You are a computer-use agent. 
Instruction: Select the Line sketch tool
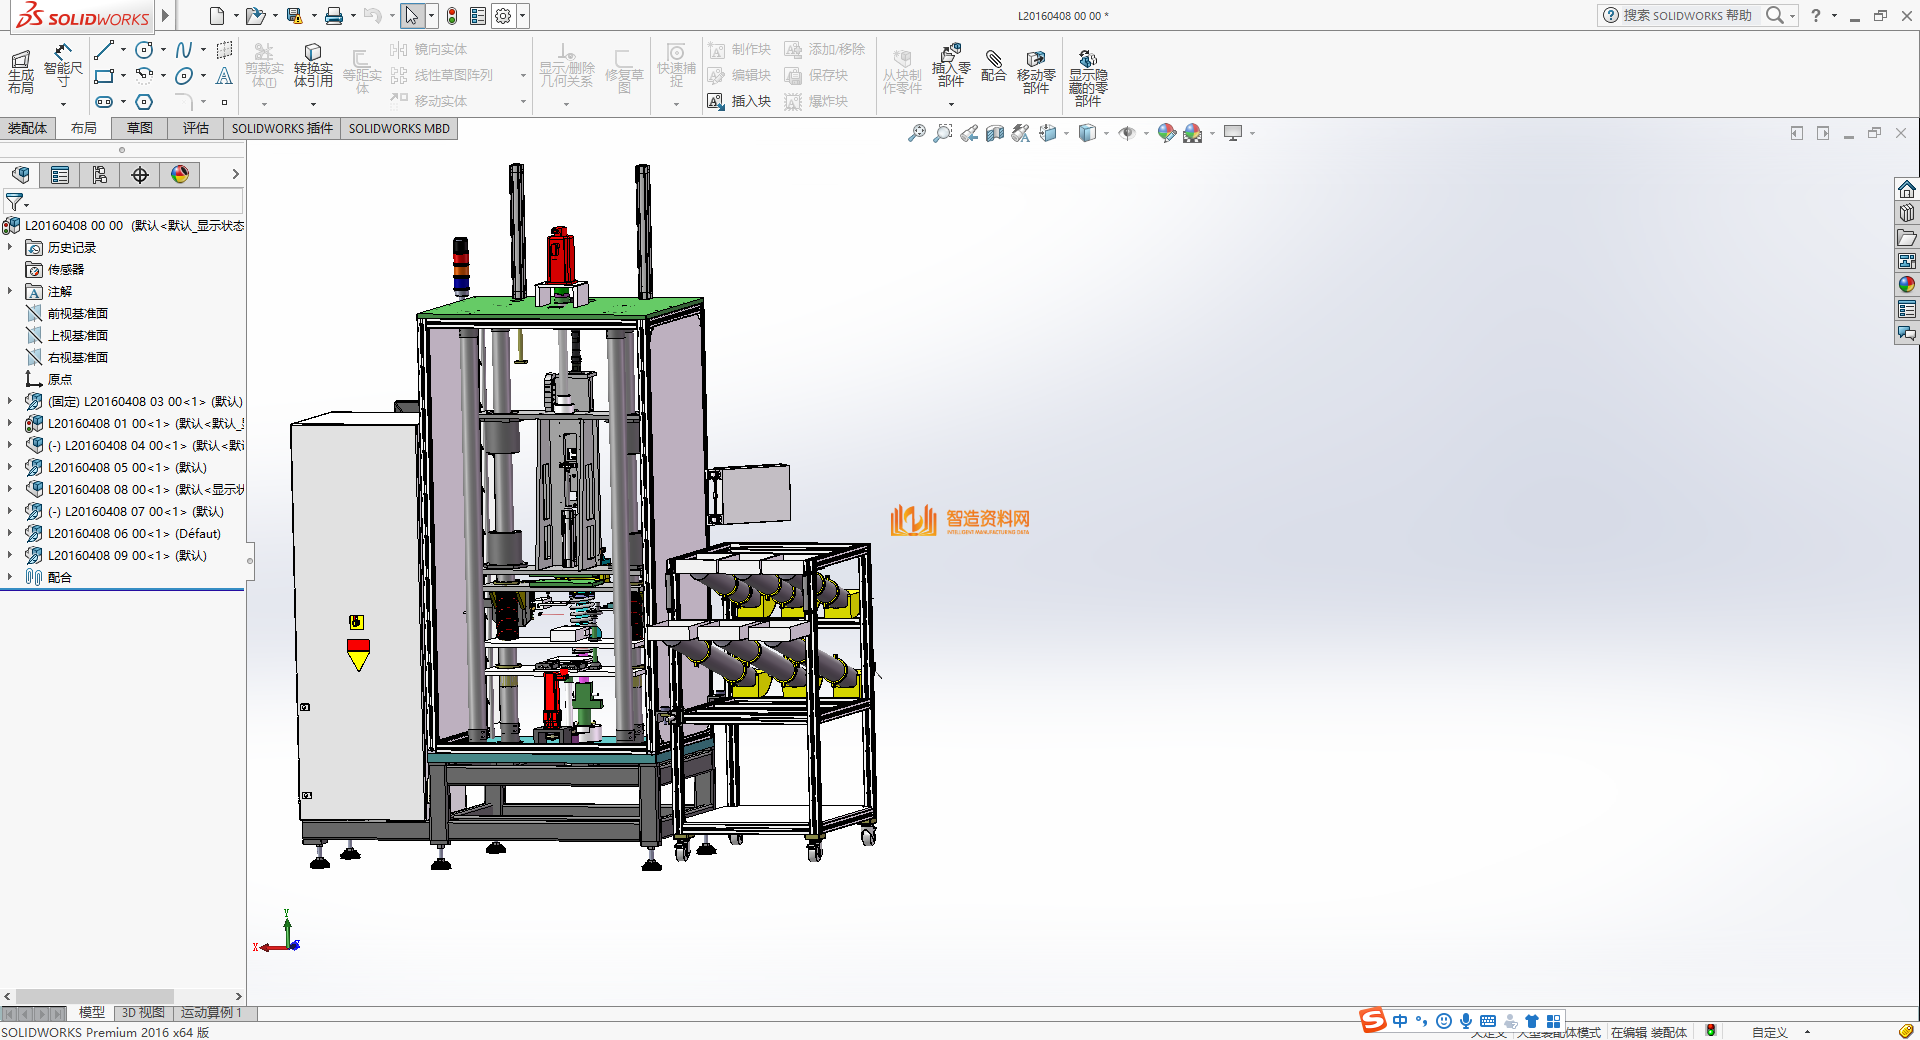coord(103,50)
